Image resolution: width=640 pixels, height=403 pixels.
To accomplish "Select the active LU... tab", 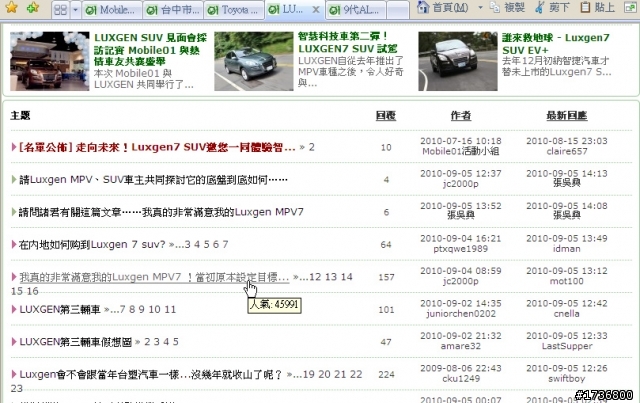I will (286, 9).
